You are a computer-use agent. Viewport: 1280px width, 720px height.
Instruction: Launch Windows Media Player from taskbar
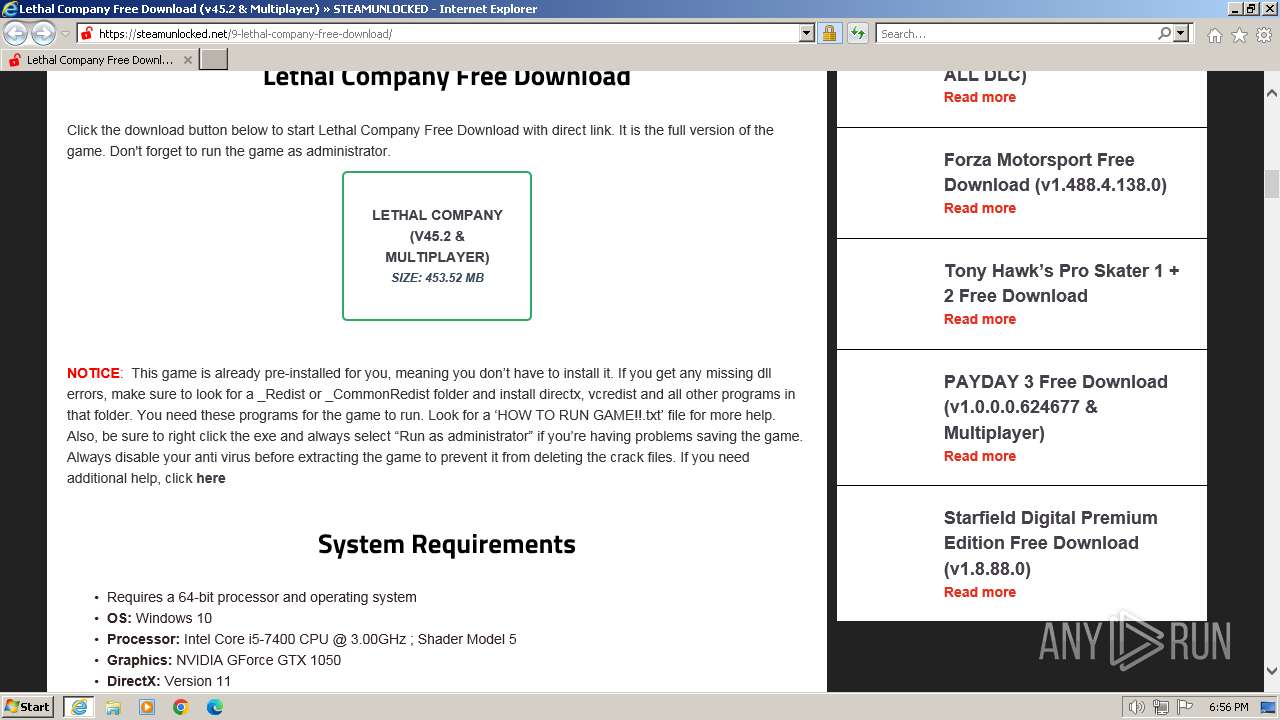point(147,707)
